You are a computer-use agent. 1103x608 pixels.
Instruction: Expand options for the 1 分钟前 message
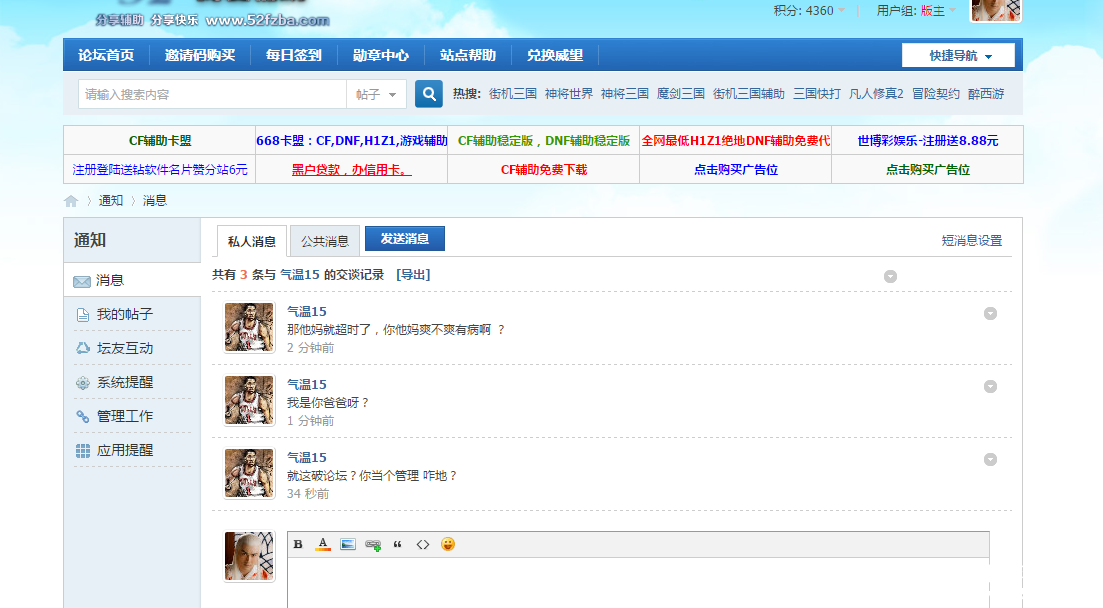tap(990, 386)
